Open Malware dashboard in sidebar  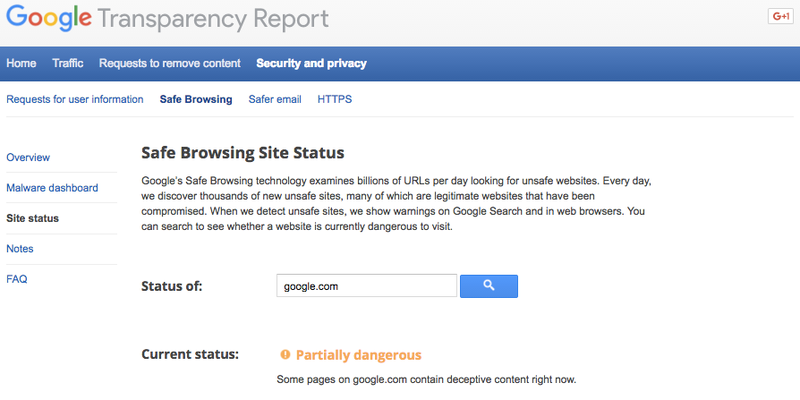[x=52, y=188]
